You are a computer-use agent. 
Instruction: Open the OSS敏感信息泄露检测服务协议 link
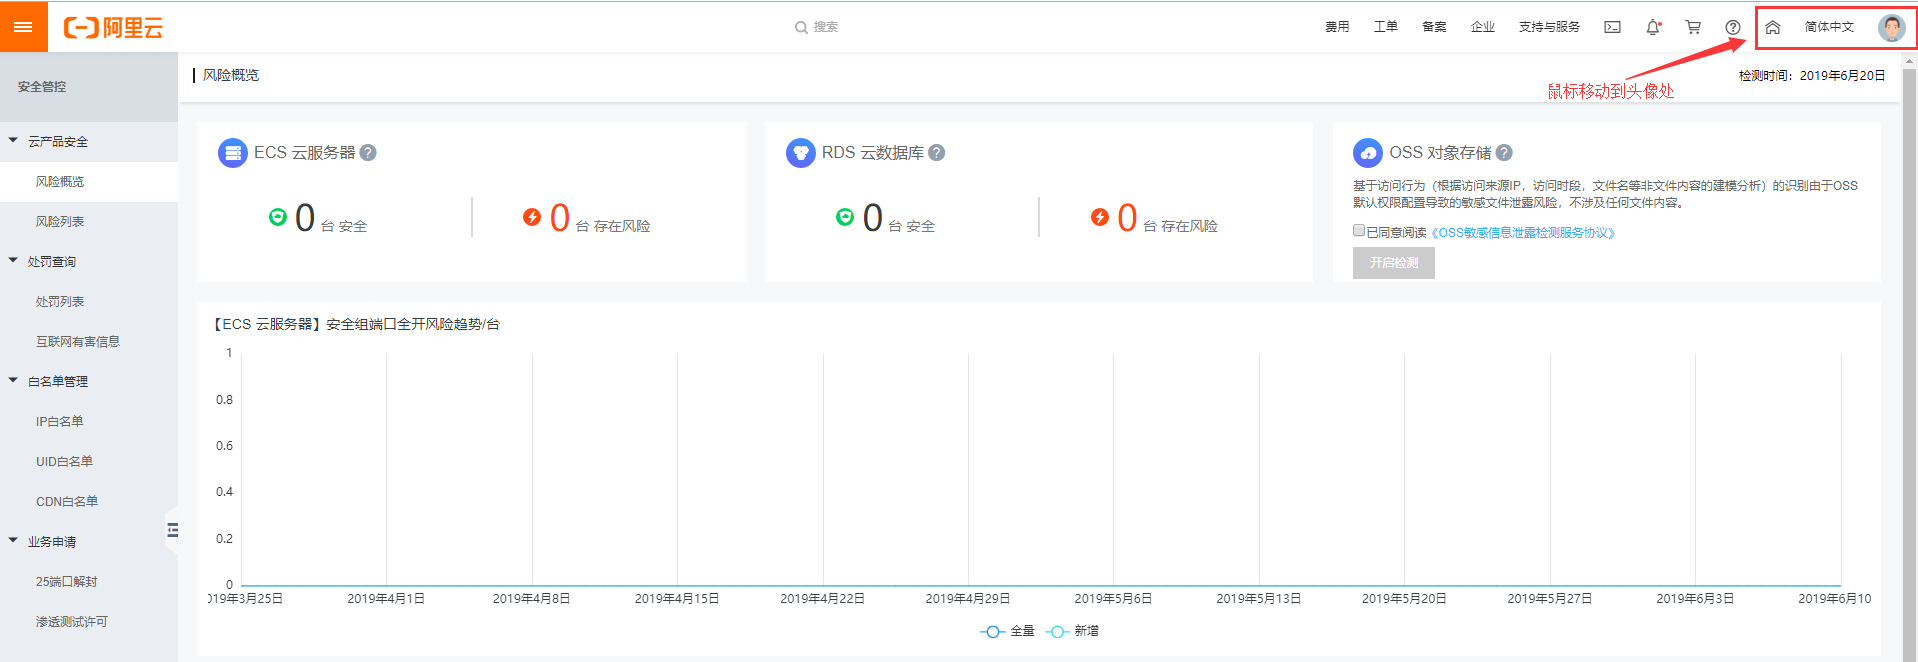click(x=1523, y=233)
